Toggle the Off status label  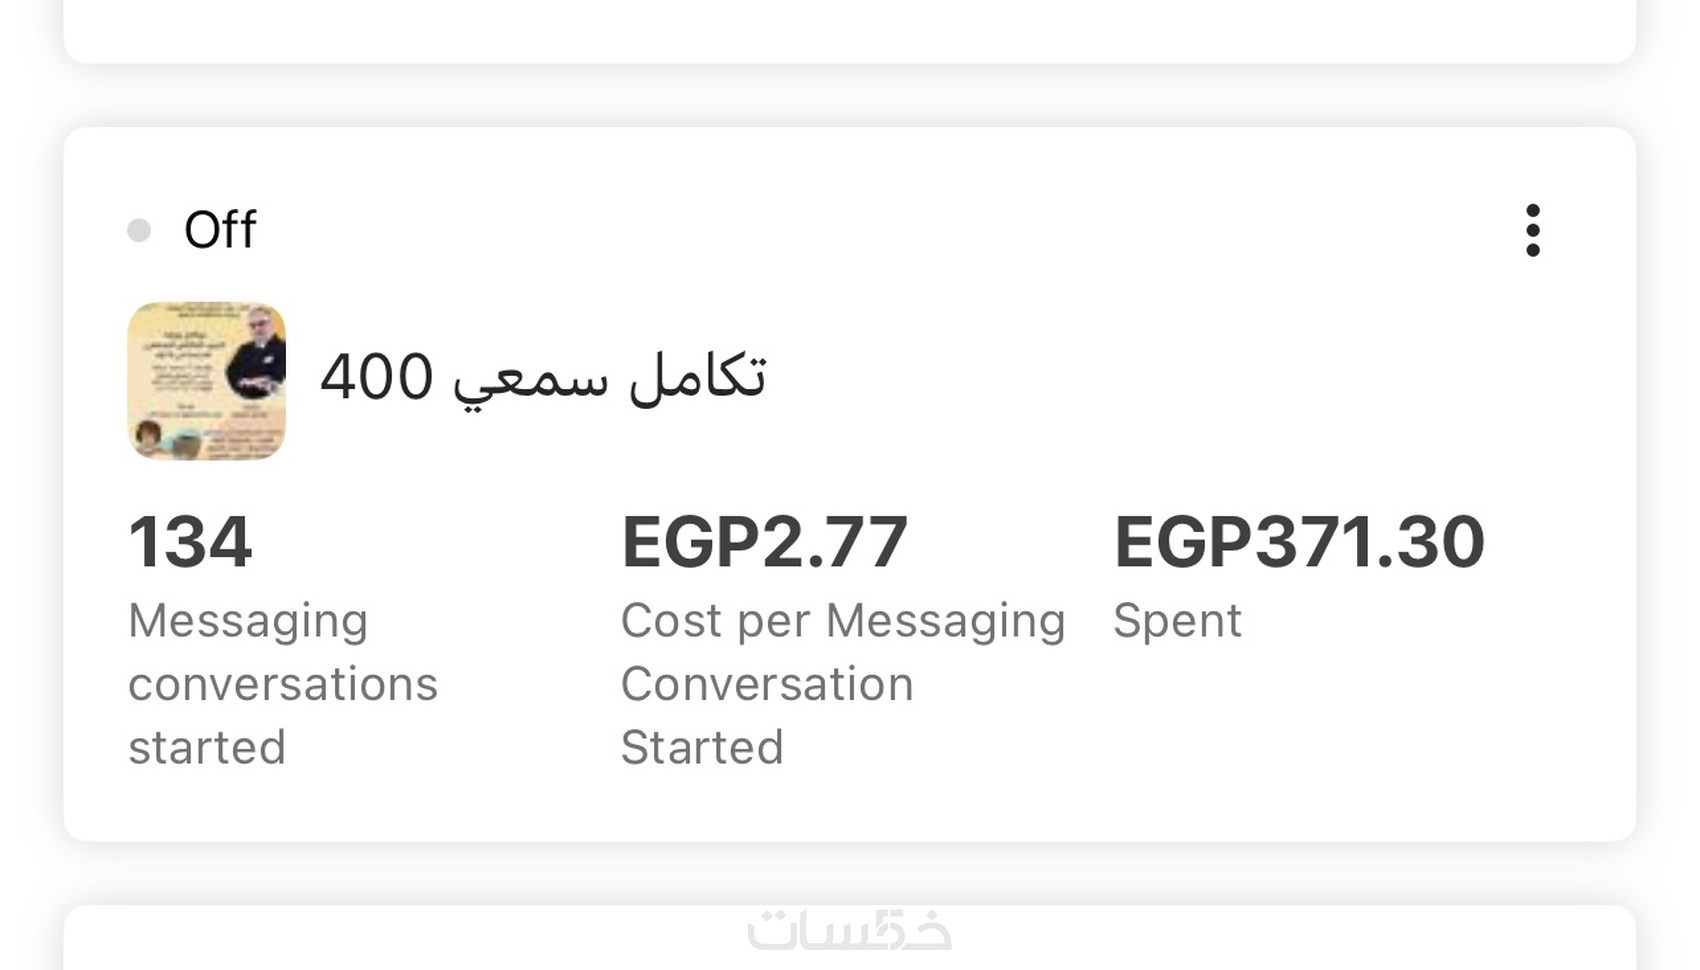click(220, 230)
